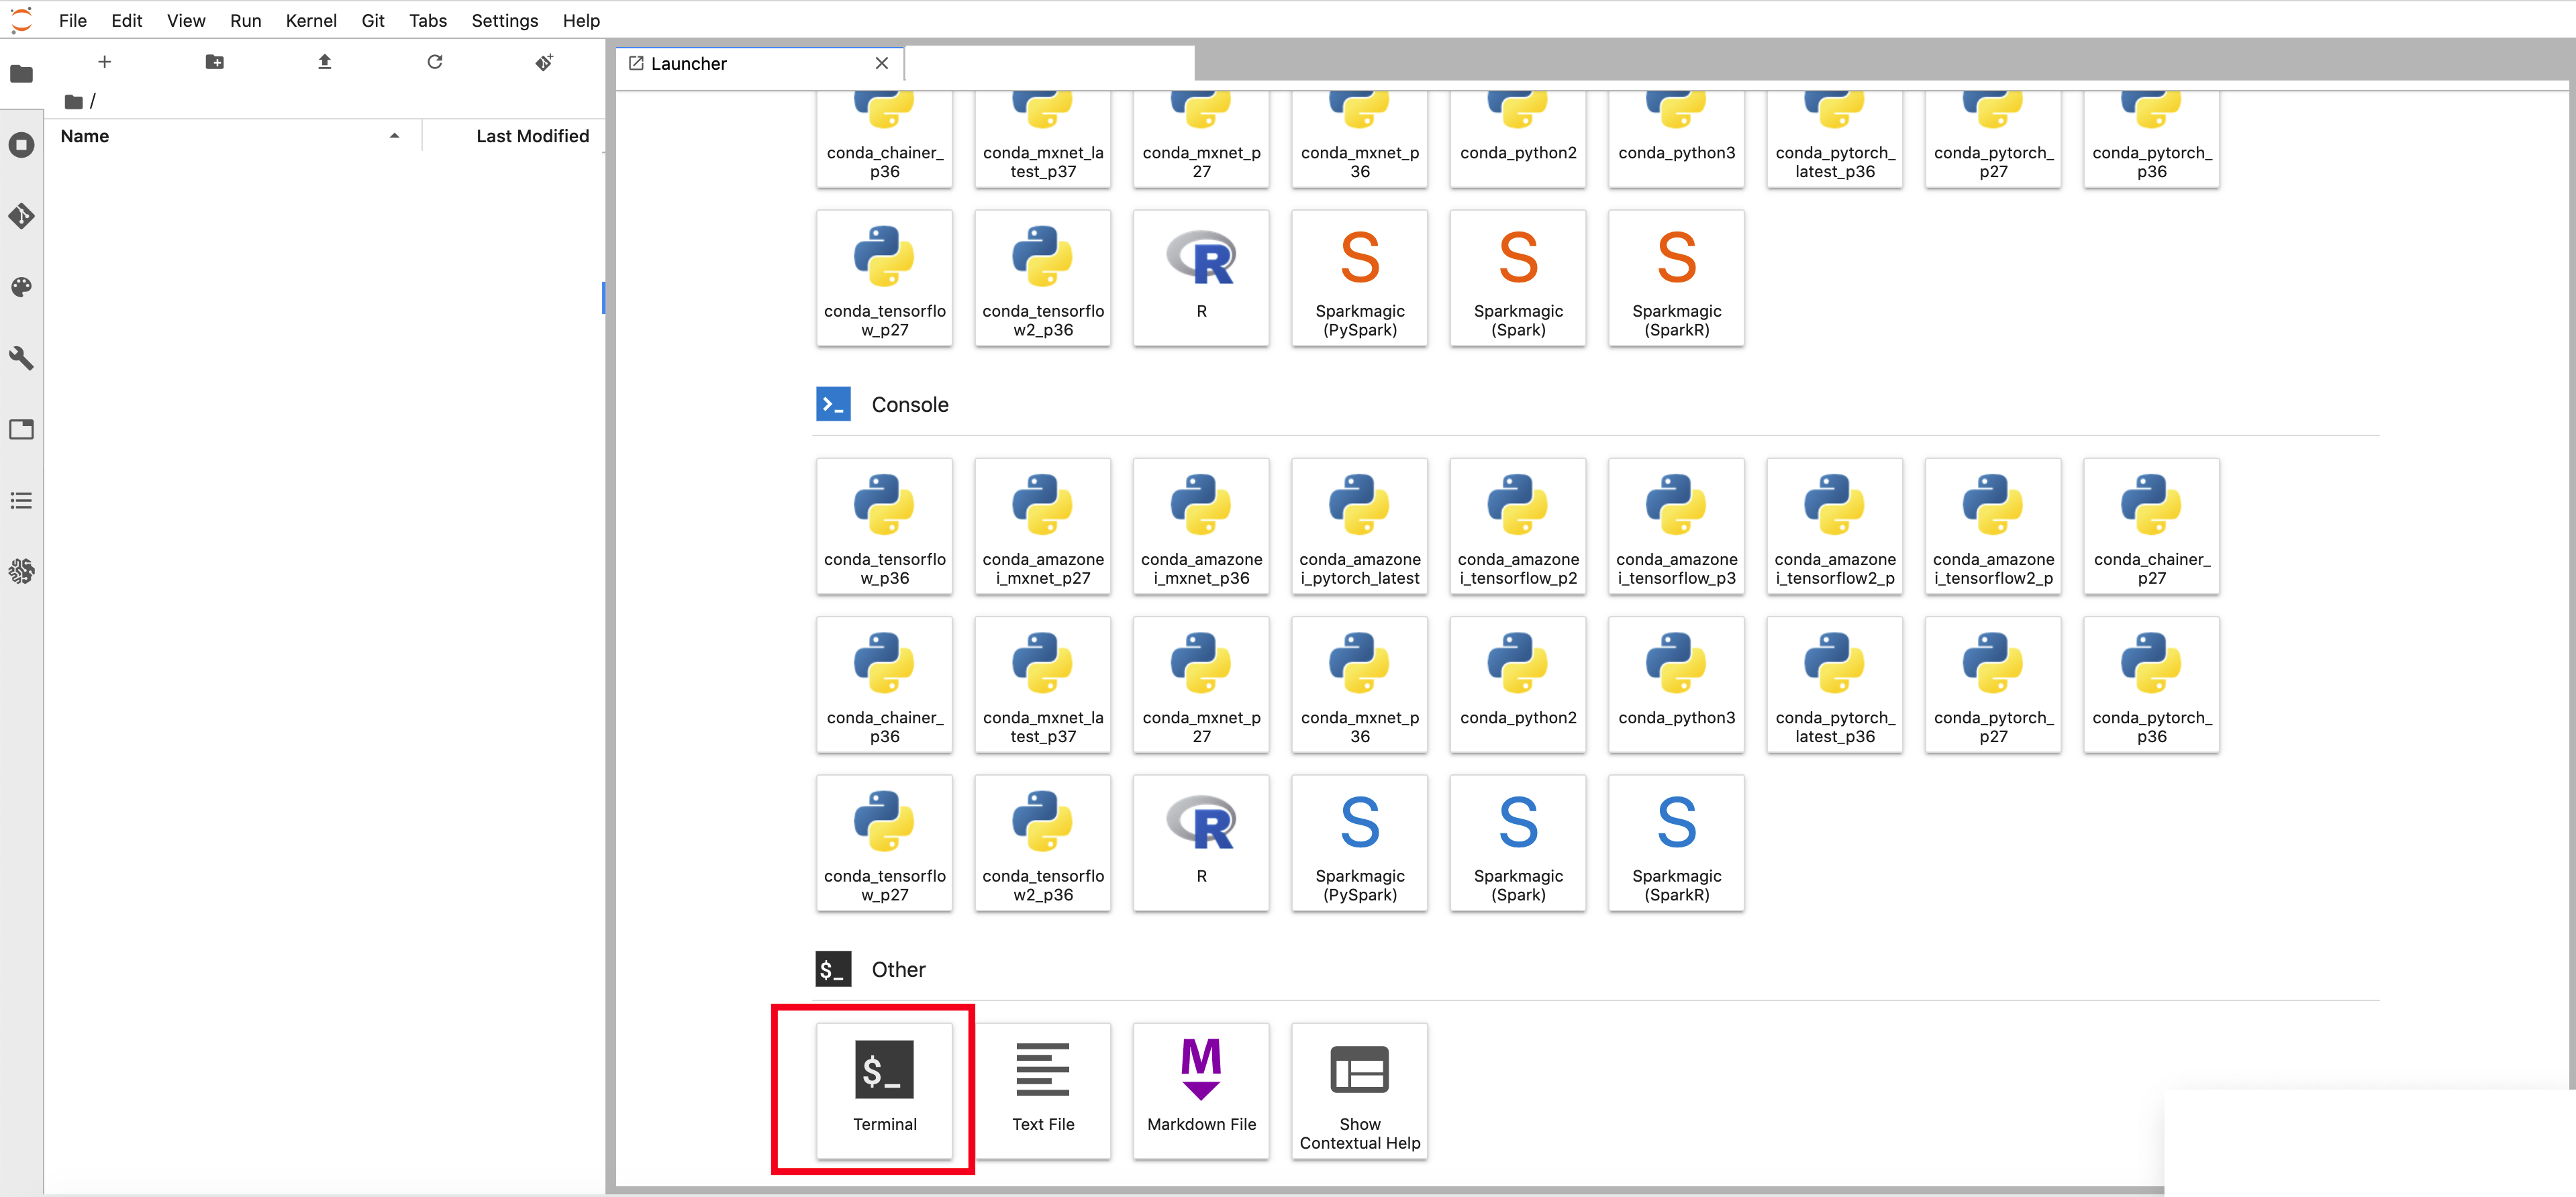Sort files by Name column arrow
This screenshot has height=1197, width=2576.
click(x=394, y=136)
